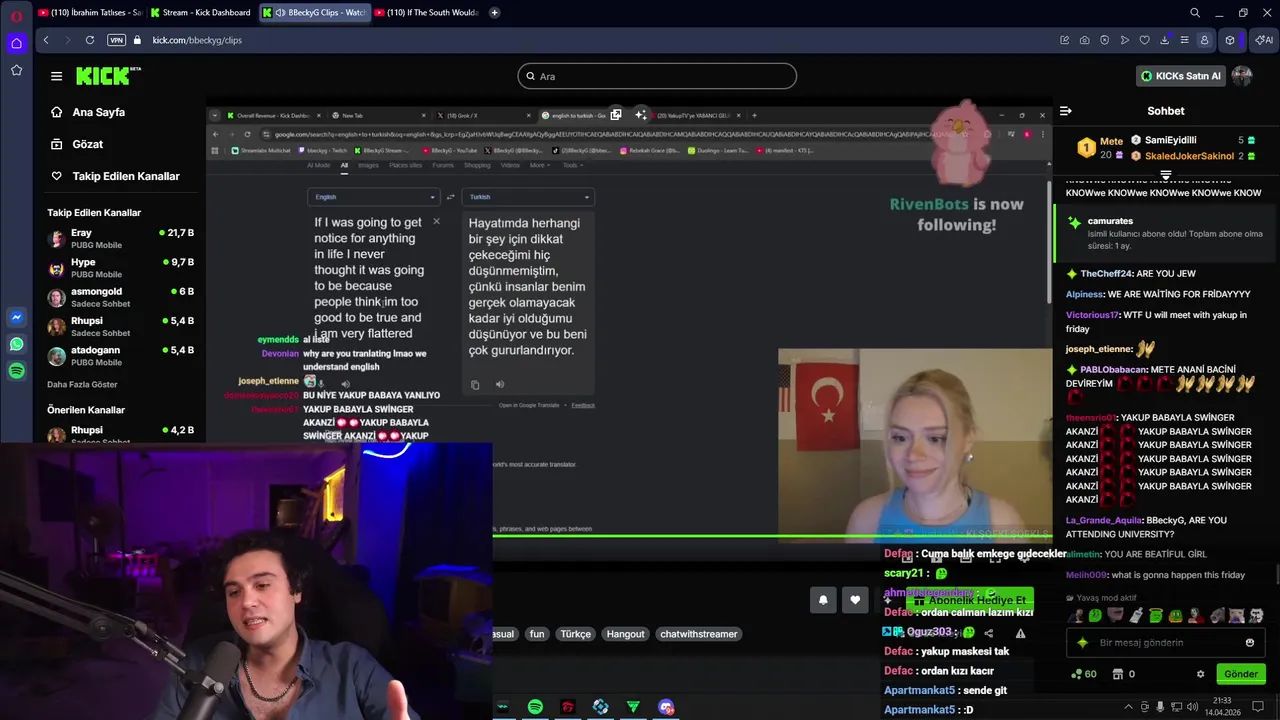Open the user profile avatar menu
Screen dimensions: 1280x720
click(x=1242, y=76)
